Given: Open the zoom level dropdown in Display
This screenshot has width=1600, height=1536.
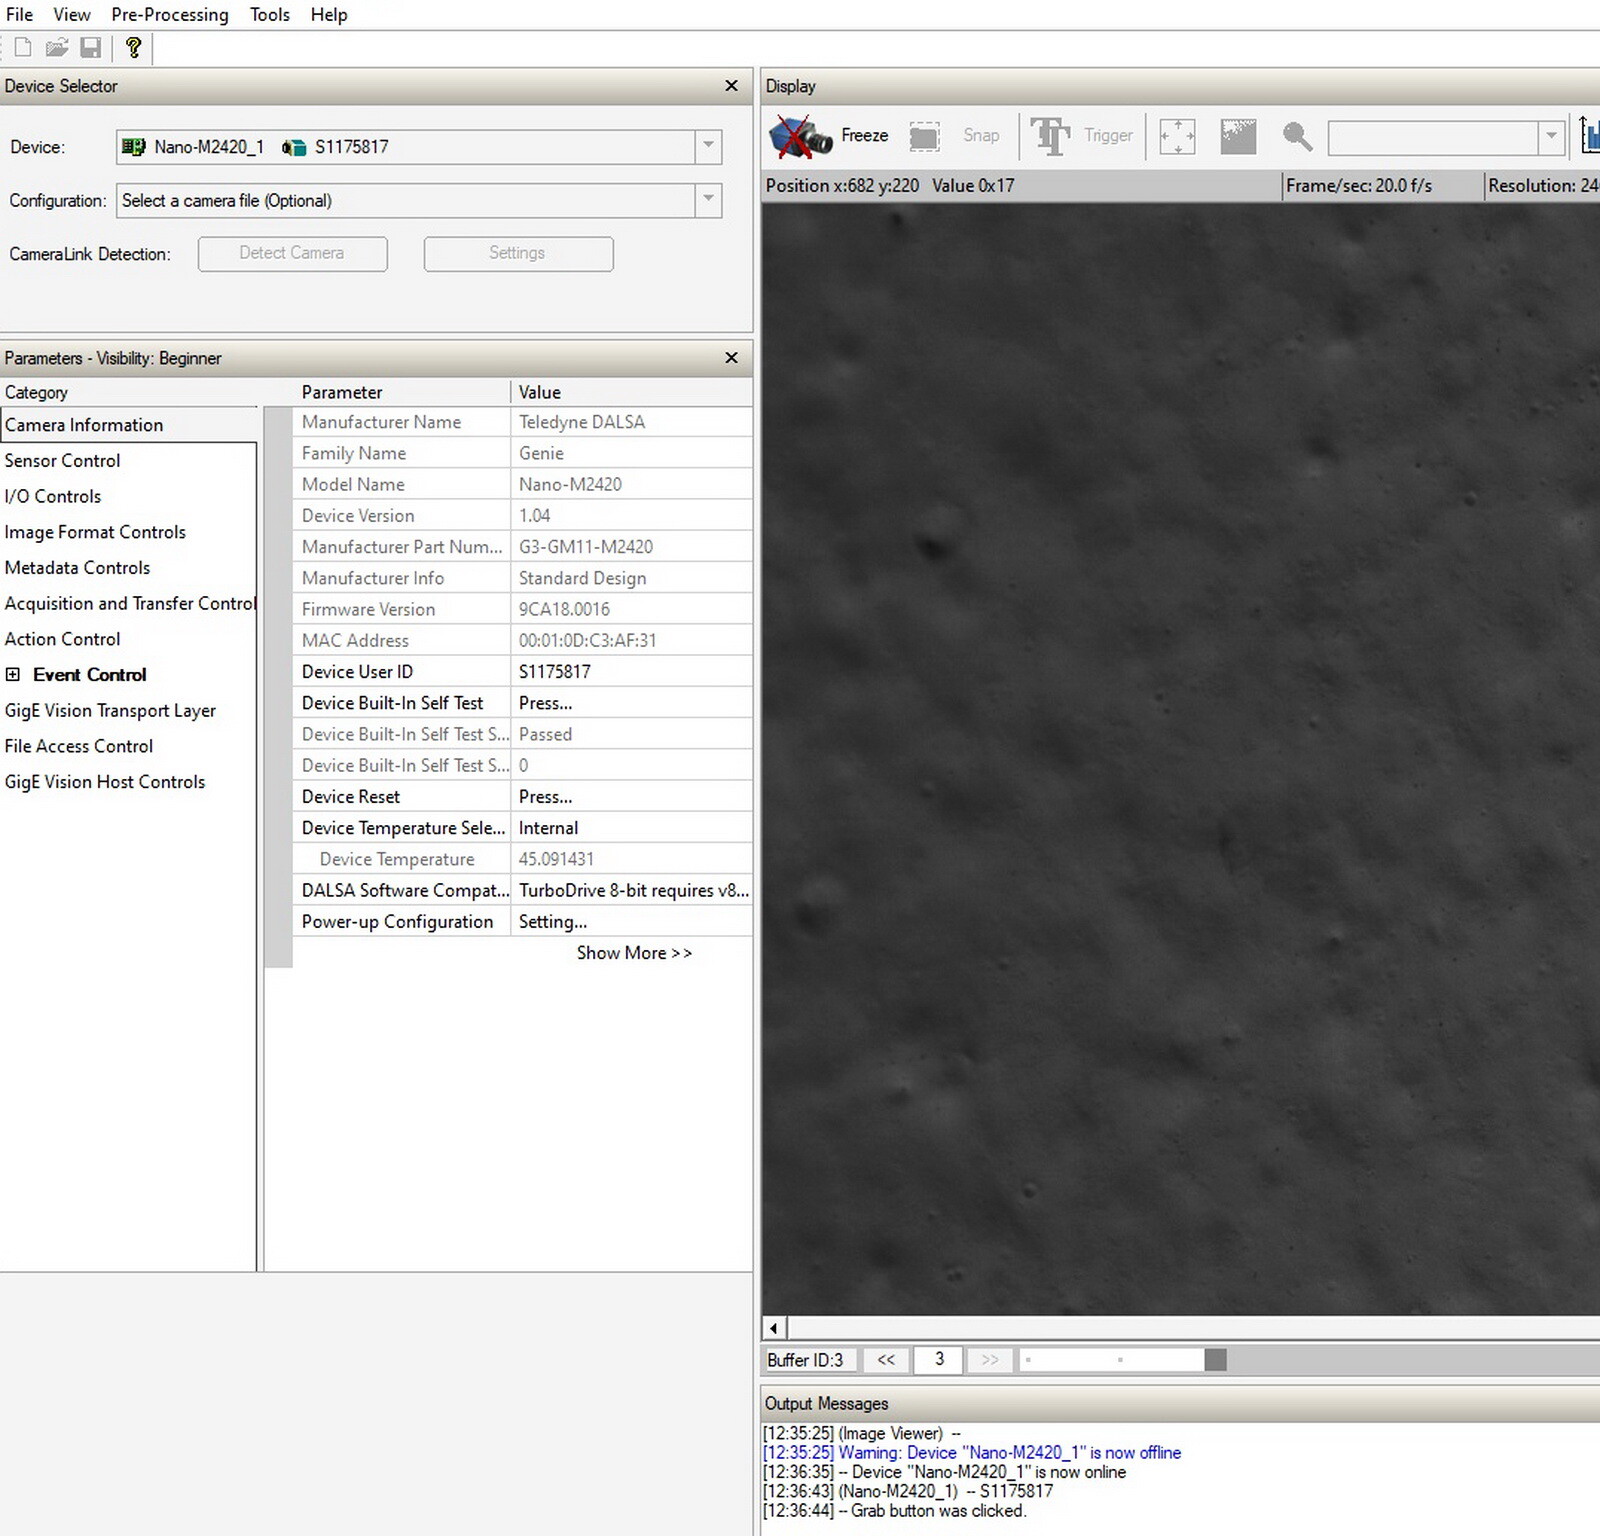Looking at the screenshot, I should 1550,136.
